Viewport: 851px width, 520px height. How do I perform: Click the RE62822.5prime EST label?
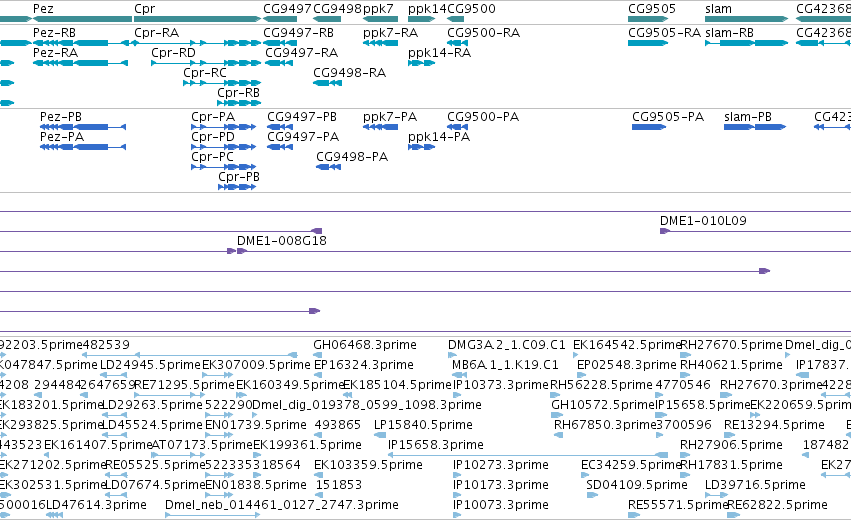777,505
